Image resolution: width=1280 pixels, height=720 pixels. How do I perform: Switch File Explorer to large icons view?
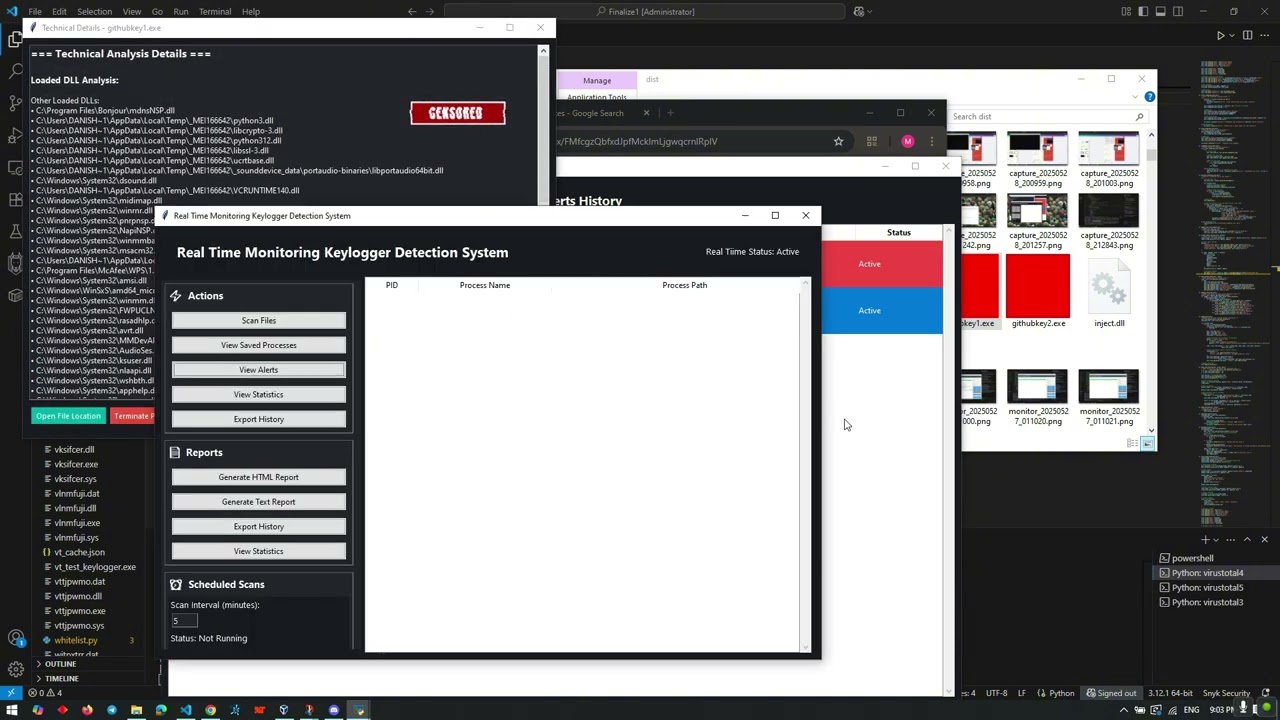click(1148, 443)
